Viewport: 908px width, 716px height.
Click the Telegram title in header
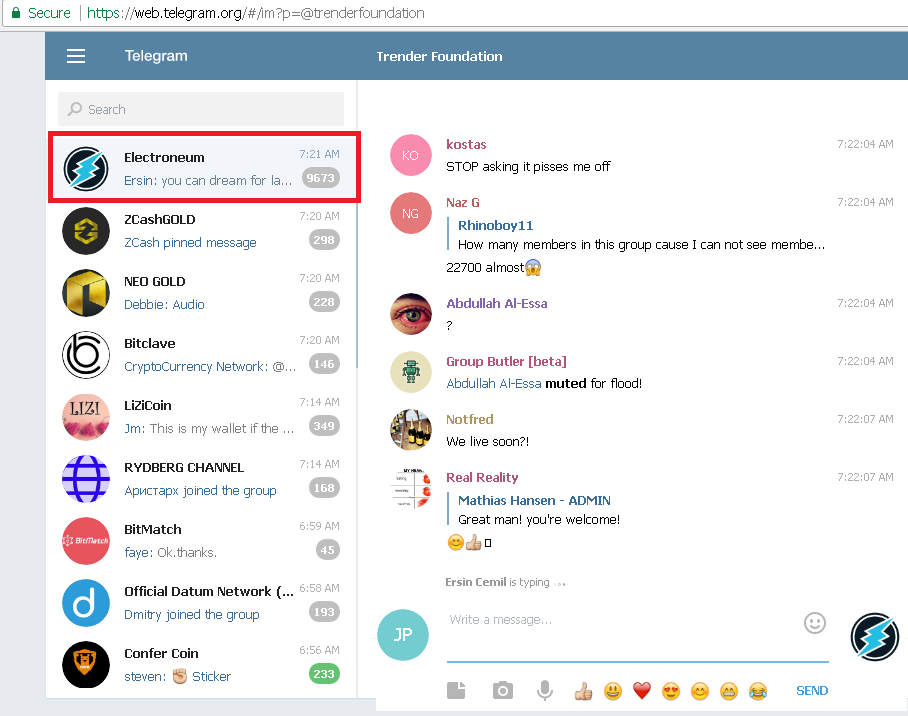tap(156, 56)
